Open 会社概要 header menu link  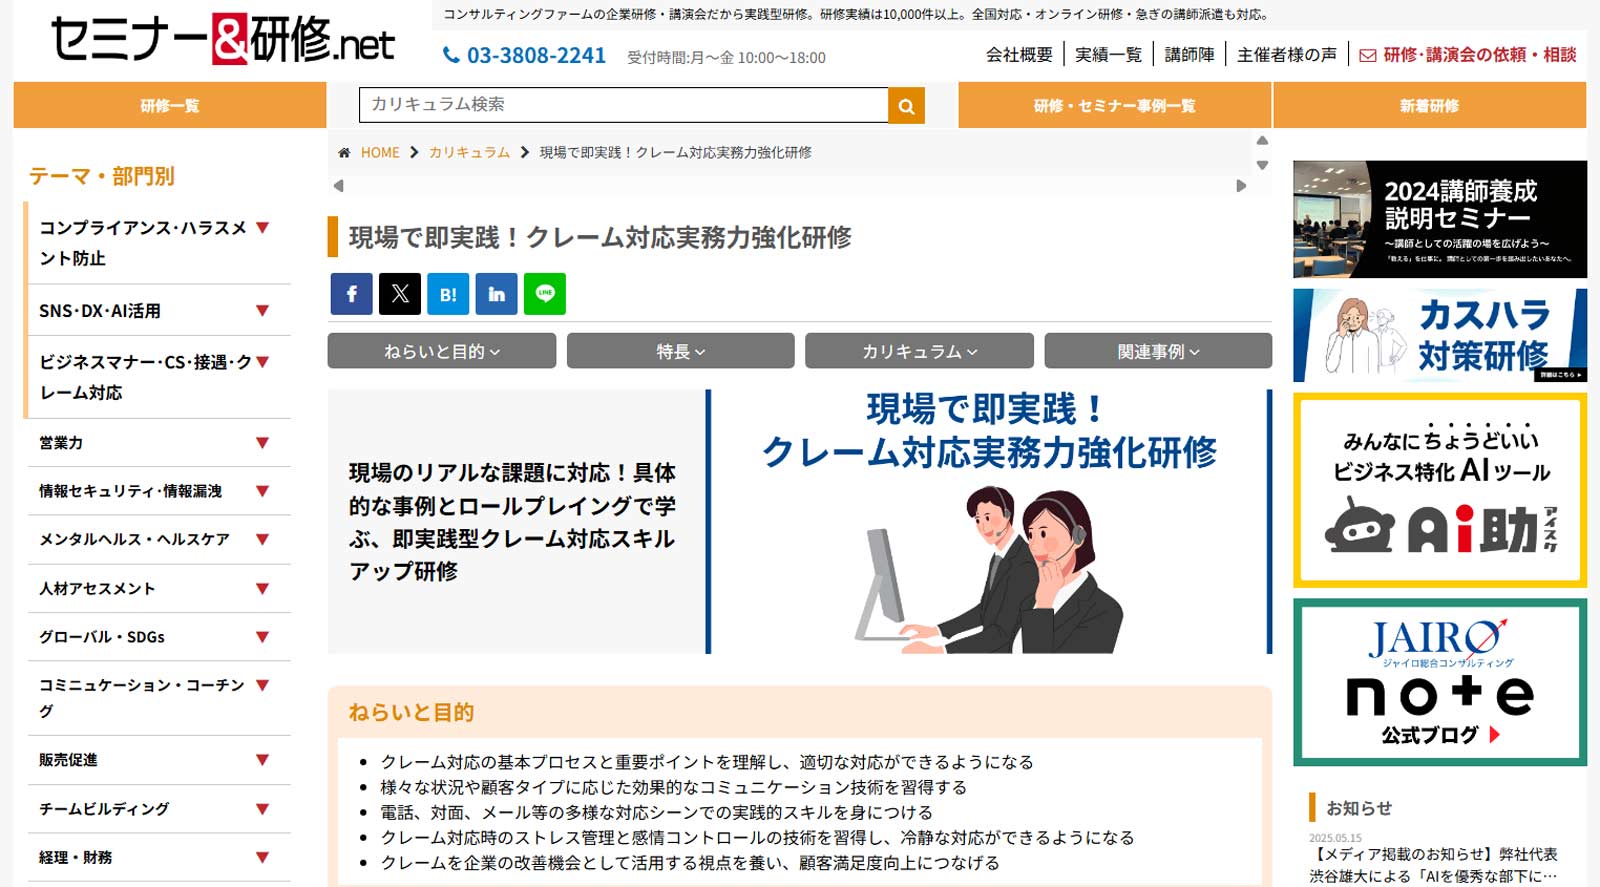[1019, 55]
